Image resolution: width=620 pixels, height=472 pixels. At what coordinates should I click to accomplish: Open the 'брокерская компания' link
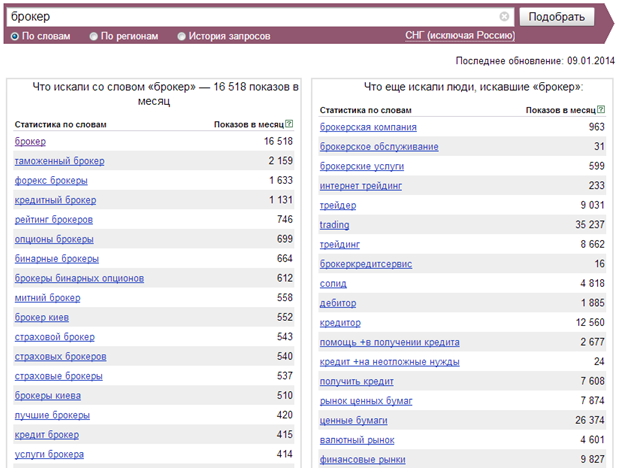coord(368,127)
